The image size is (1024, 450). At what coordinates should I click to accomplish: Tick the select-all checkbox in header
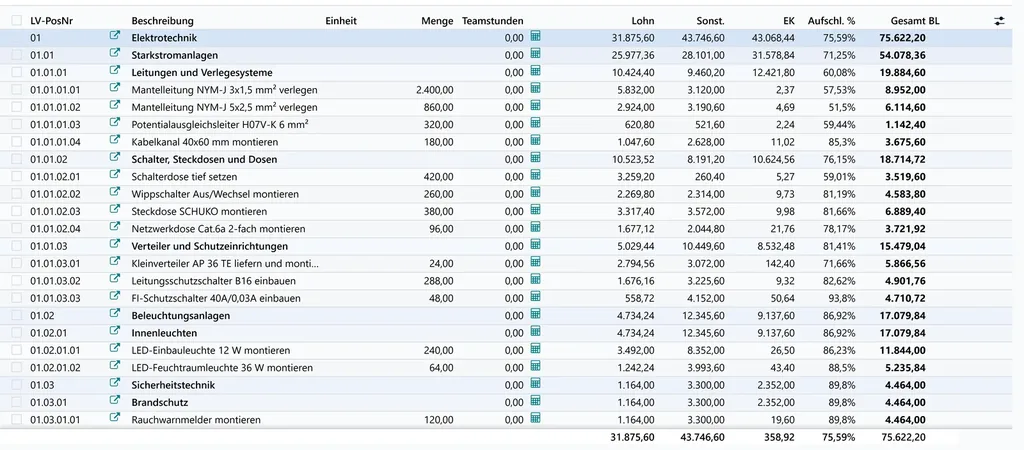tap(16, 21)
